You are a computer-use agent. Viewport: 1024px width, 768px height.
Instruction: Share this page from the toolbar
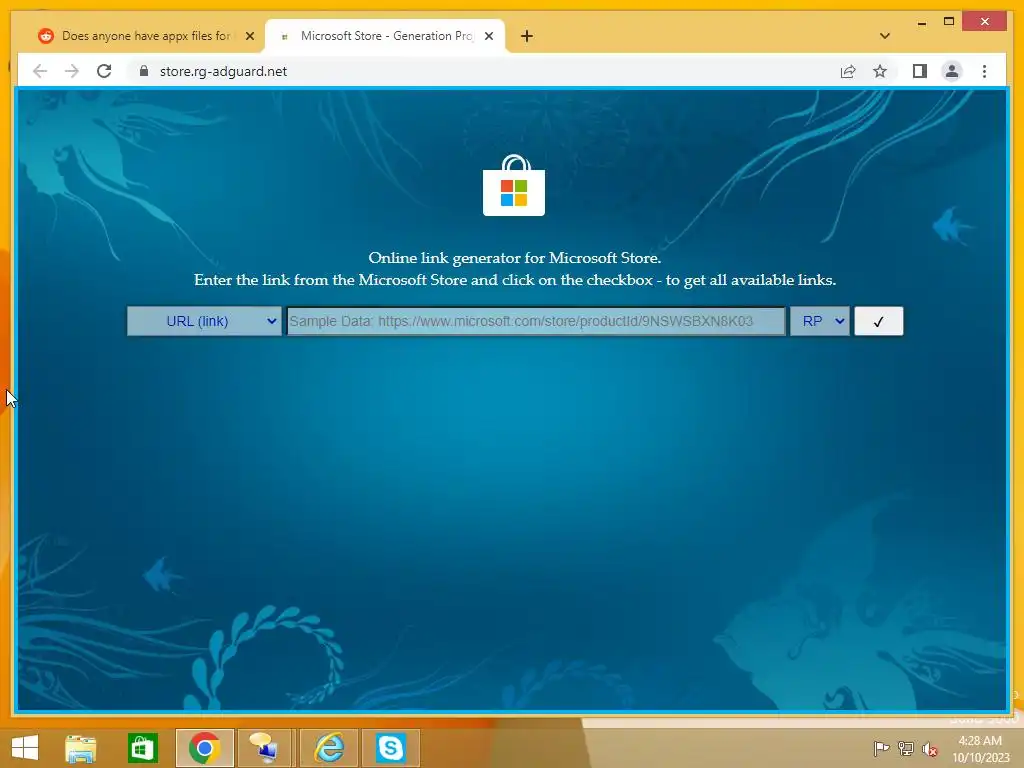pos(848,71)
